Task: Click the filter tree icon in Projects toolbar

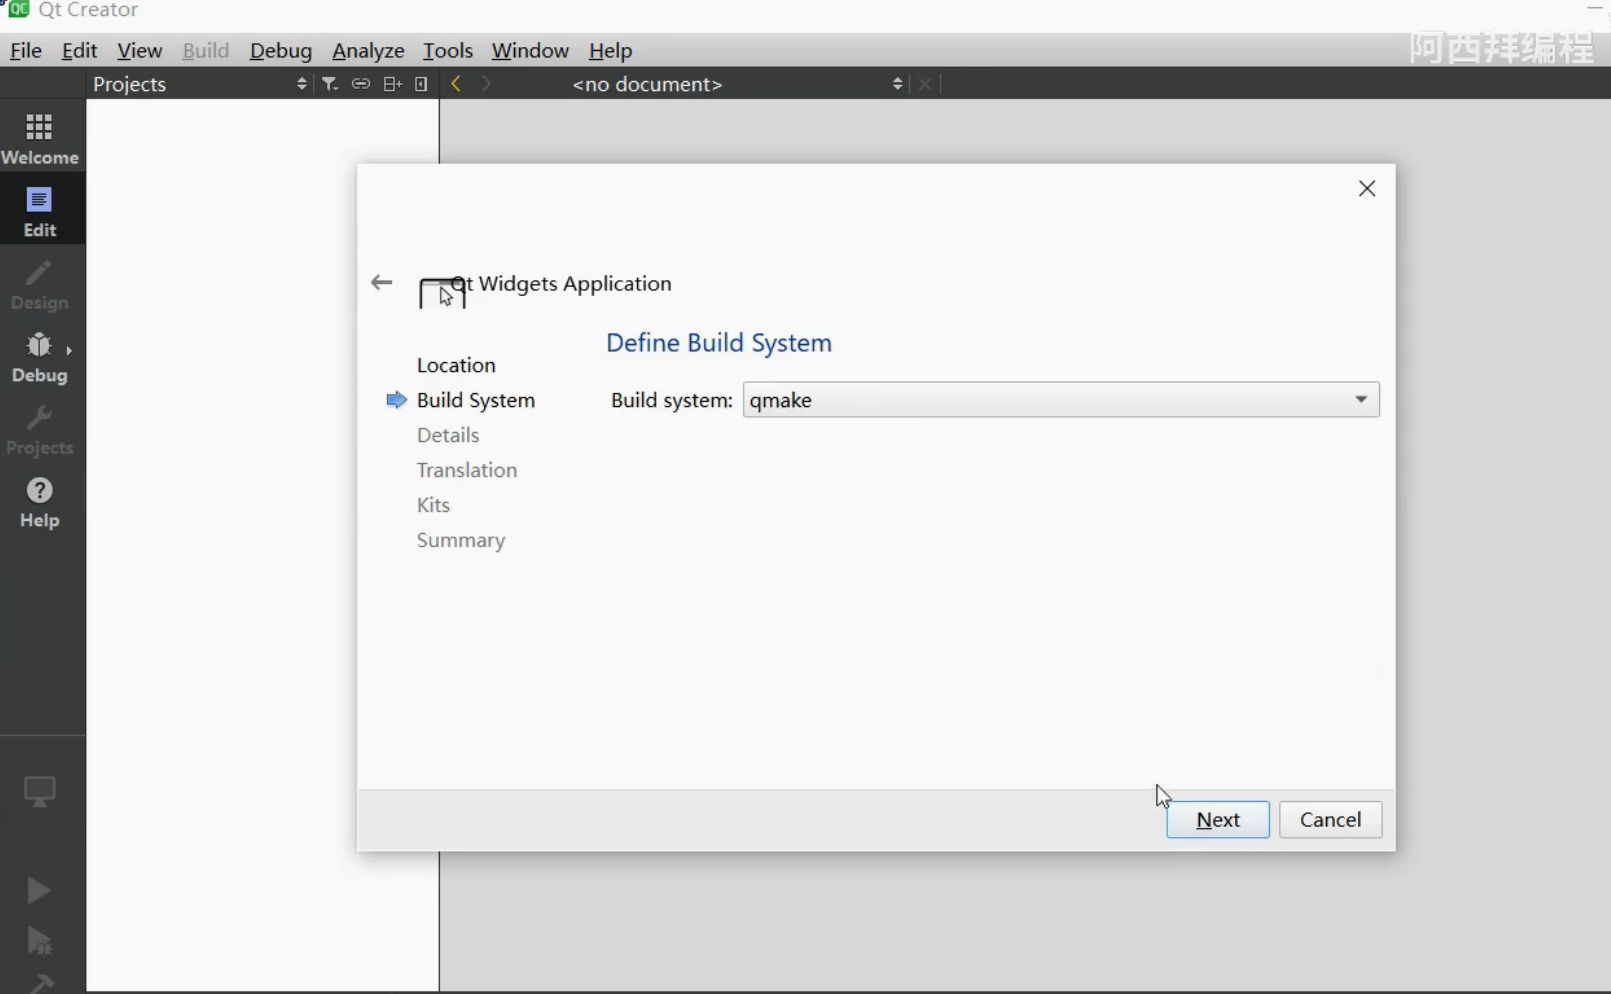Action: pyautogui.click(x=330, y=84)
